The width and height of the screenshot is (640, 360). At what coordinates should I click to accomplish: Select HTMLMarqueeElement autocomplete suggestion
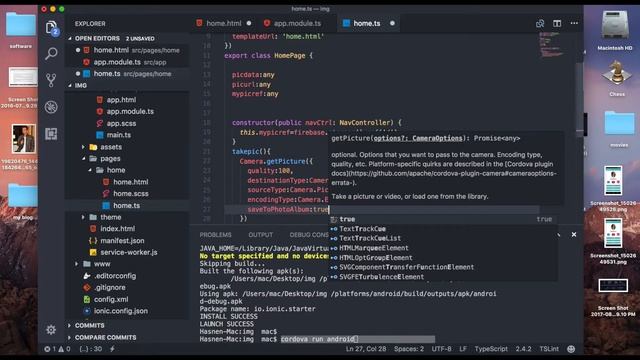pyautogui.click(x=443, y=248)
